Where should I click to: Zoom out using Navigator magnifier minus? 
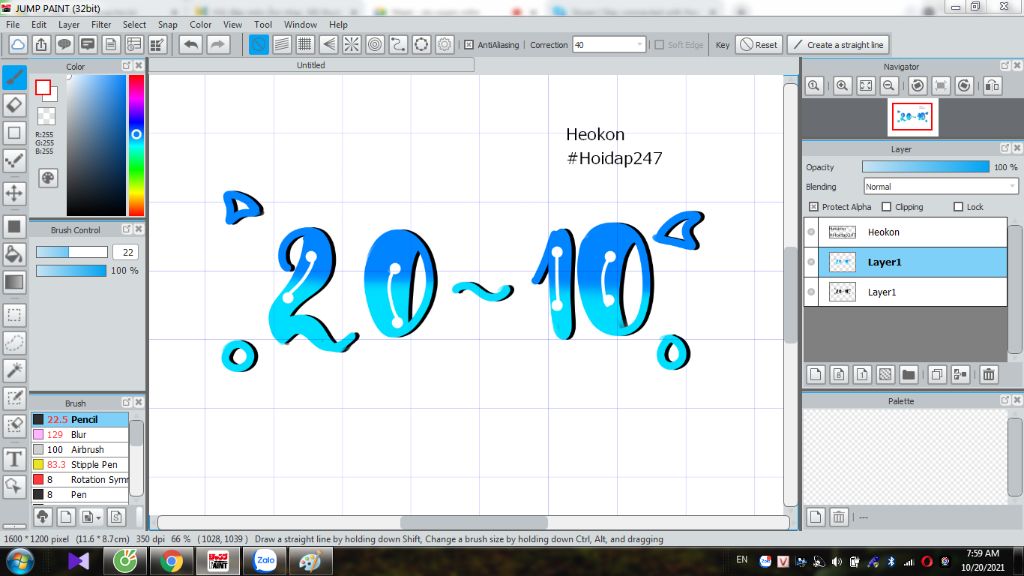[889, 86]
